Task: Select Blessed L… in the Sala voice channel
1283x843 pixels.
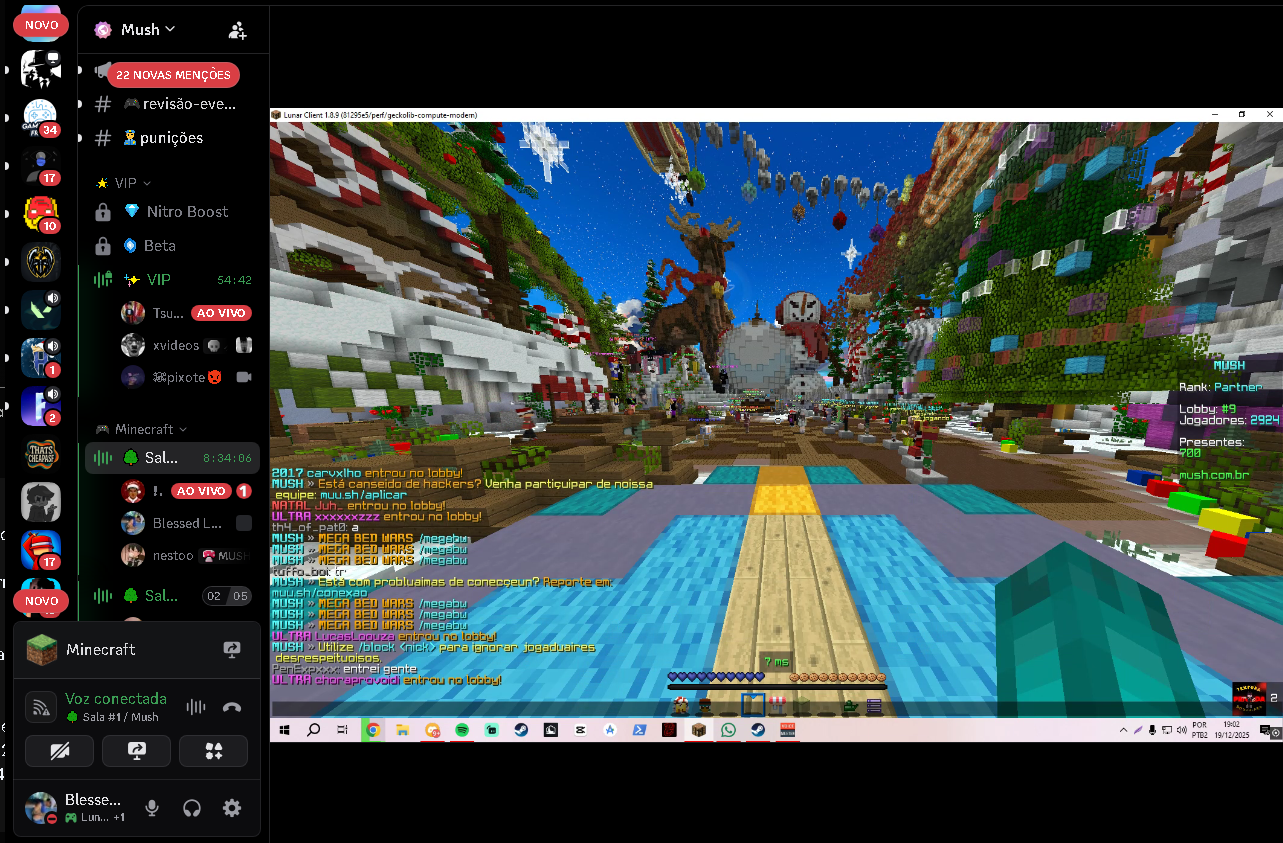Action: pyautogui.click(x=186, y=523)
